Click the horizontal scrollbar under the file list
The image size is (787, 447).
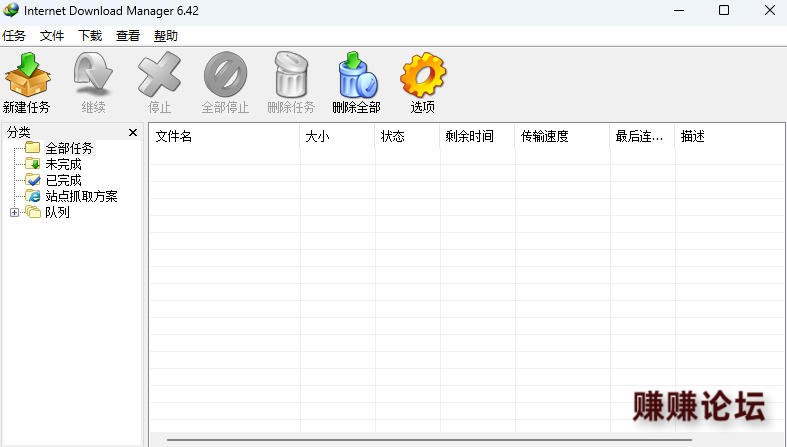(429, 440)
